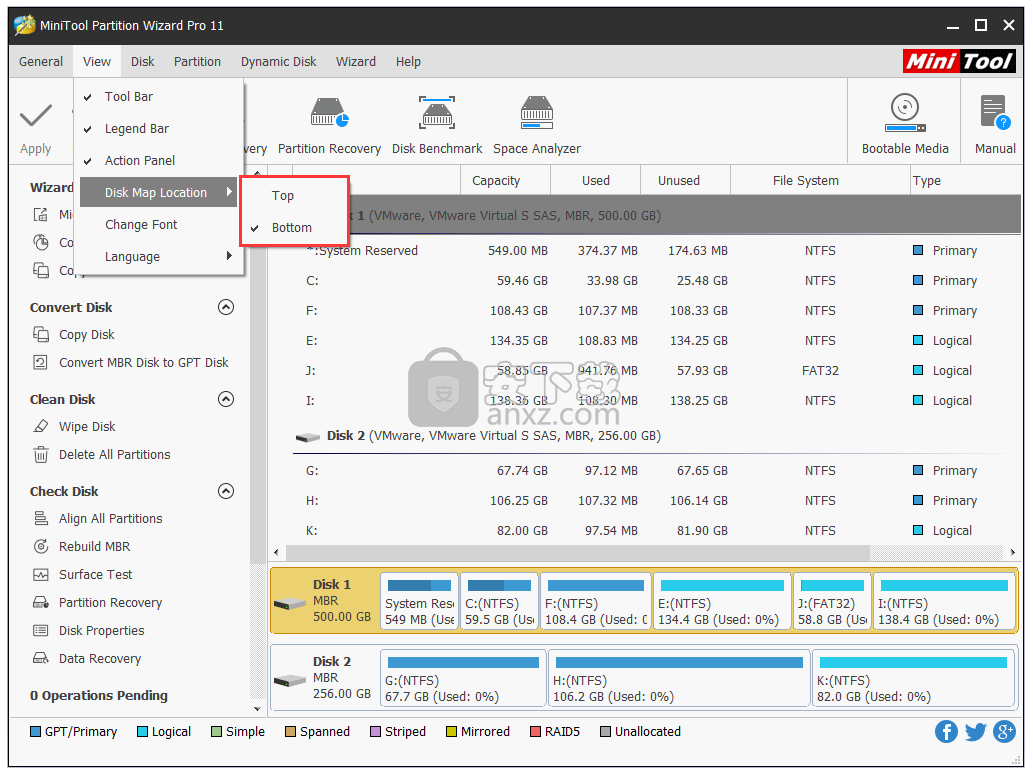Open Disk Properties from sidebar
The width and height of the screenshot is (1033, 777).
click(101, 631)
